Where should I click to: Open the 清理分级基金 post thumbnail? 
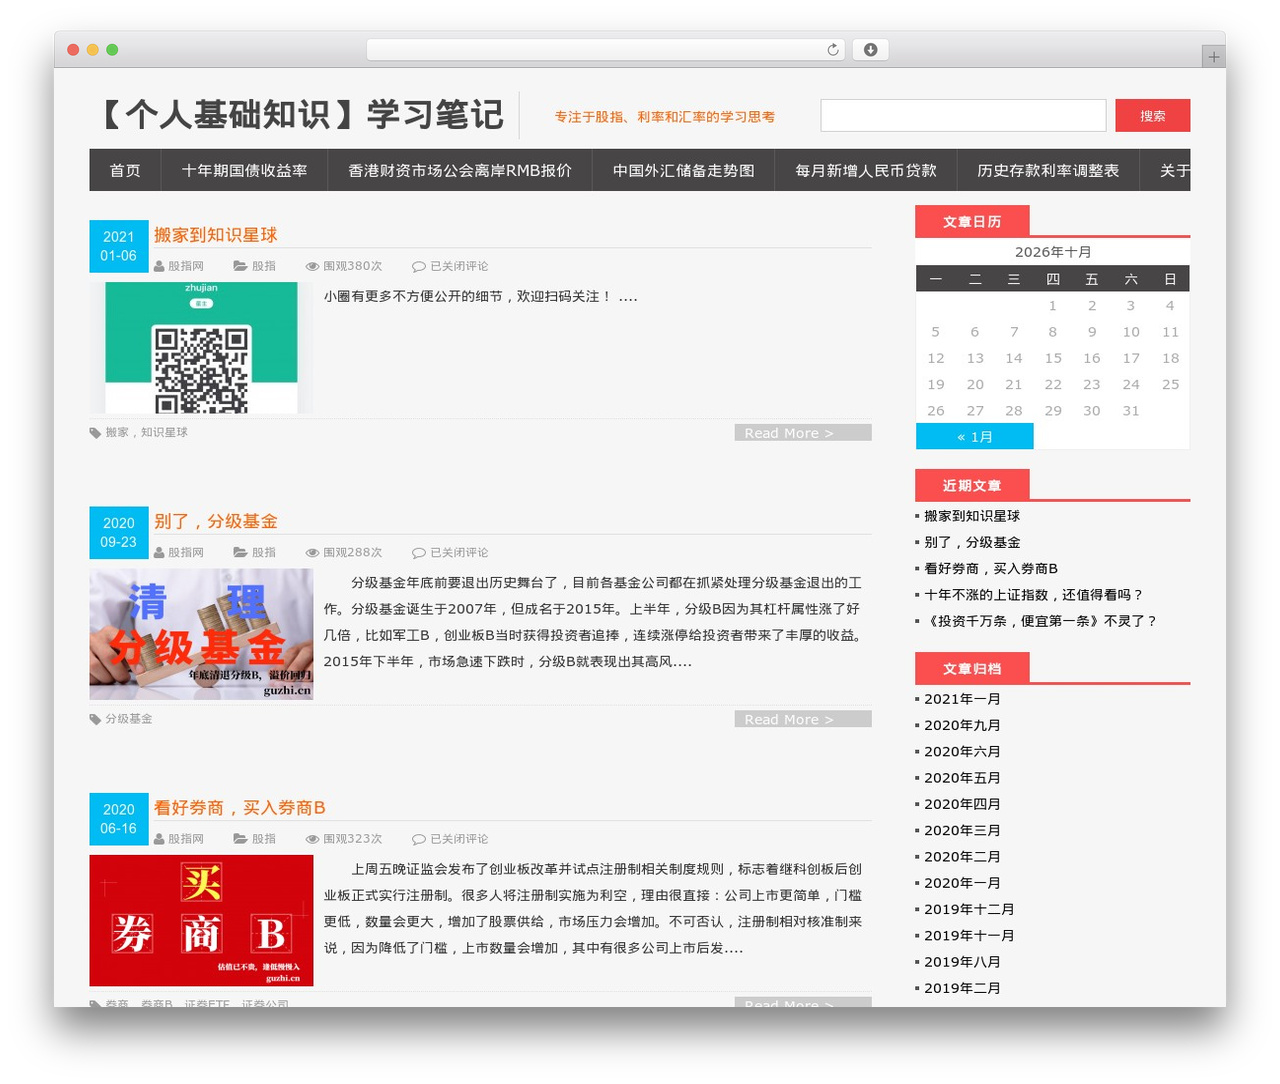(x=201, y=634)
